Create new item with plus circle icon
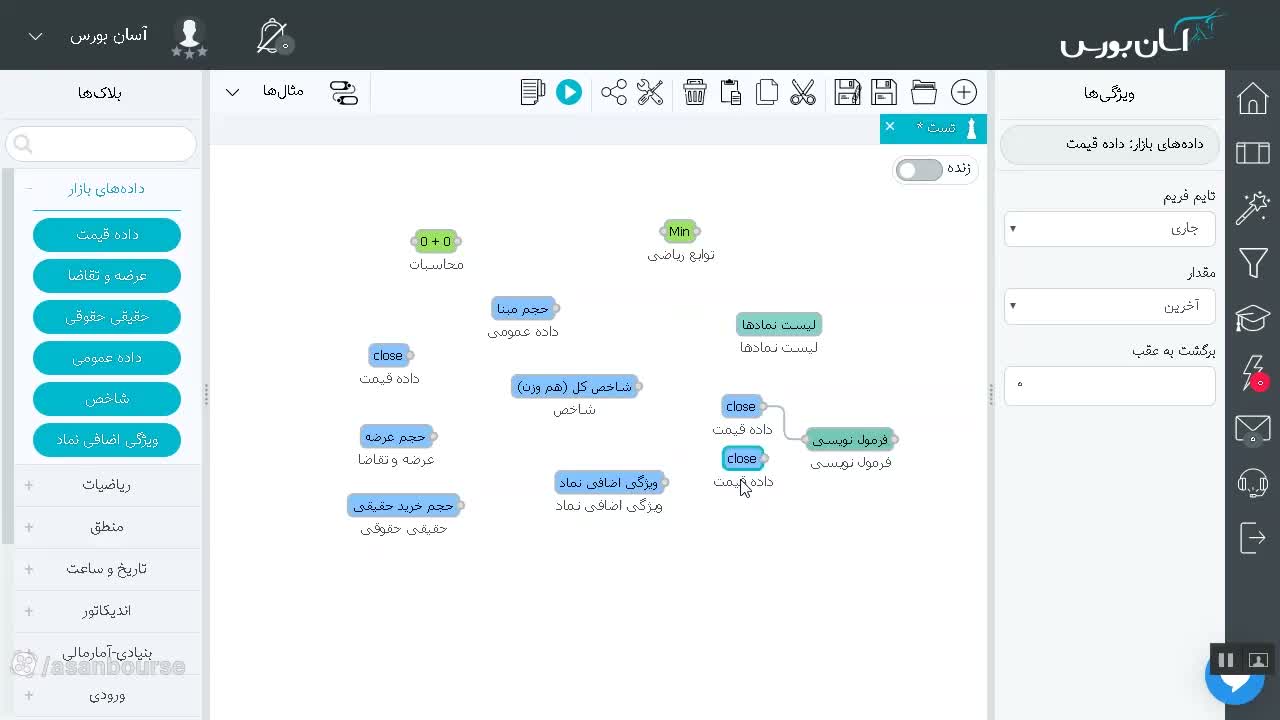The image size is (1280, 720). coord(964,92)
